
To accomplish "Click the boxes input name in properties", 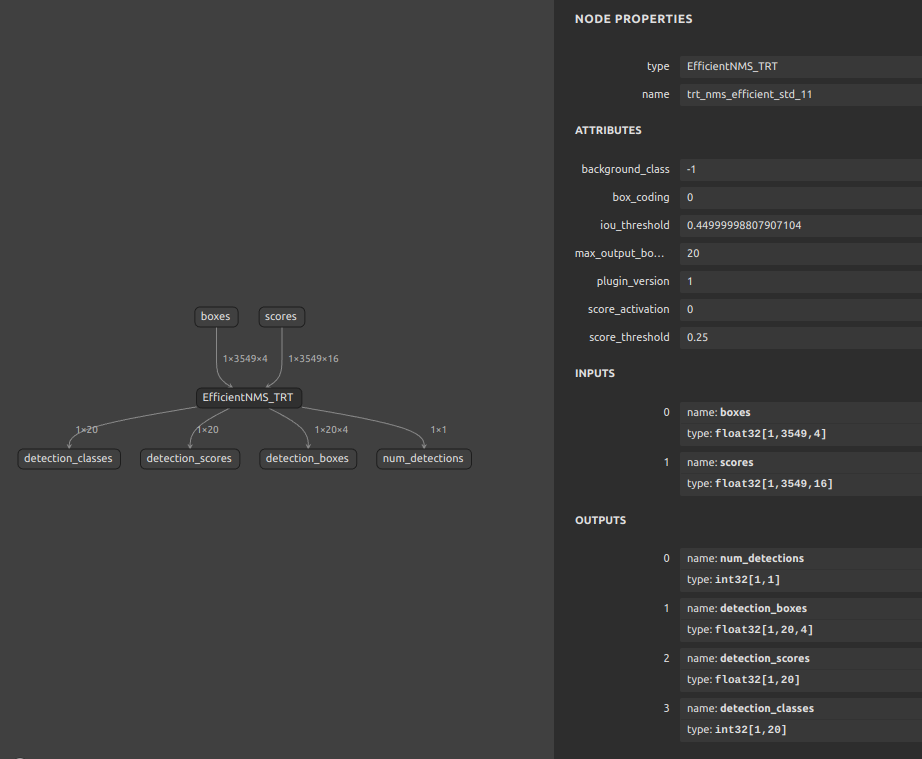I will [734, 412].
